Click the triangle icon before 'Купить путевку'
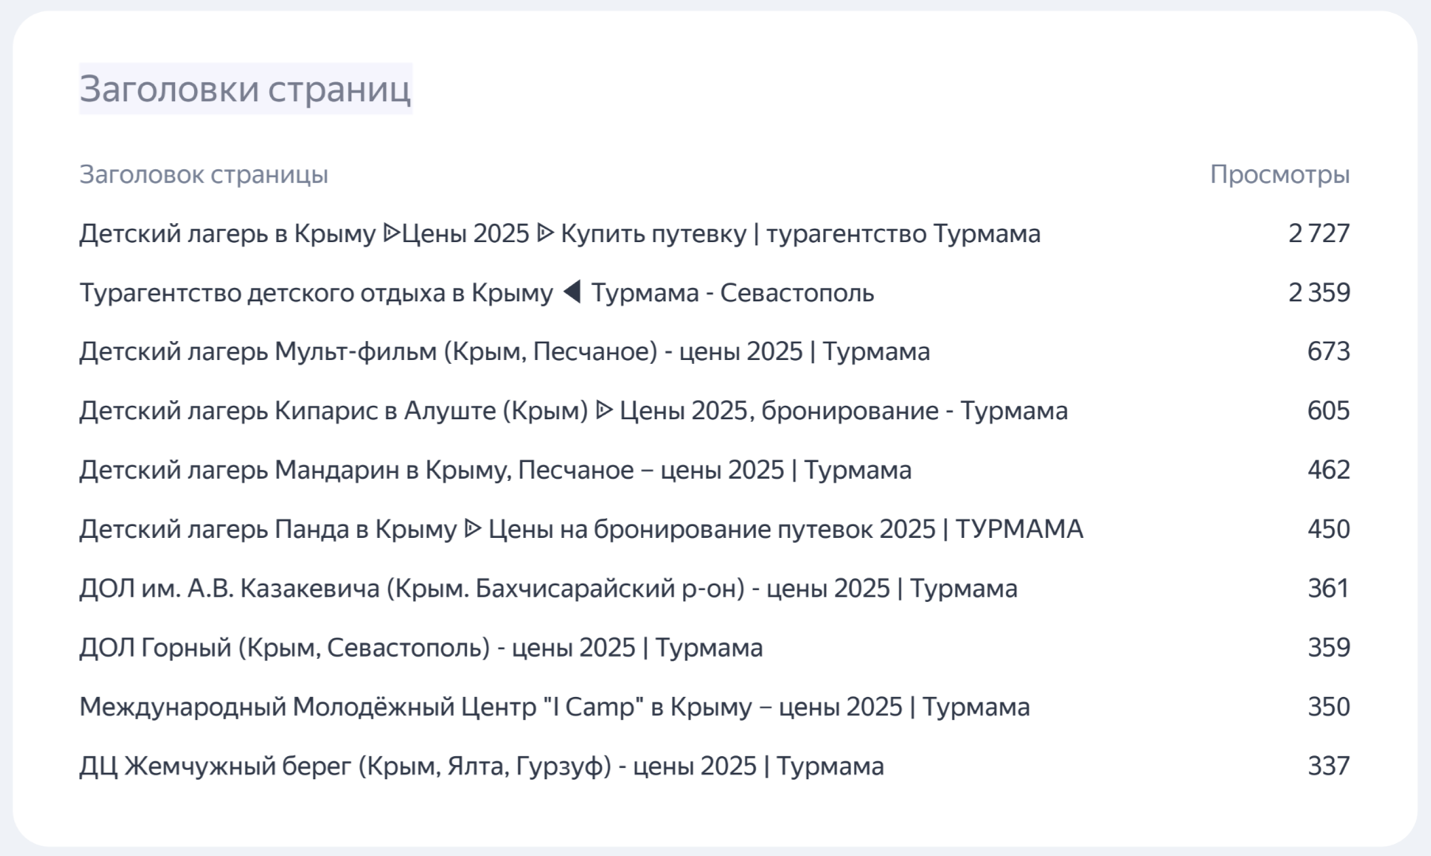Screen dimensions: 1431x856 (x=545, y=233)
